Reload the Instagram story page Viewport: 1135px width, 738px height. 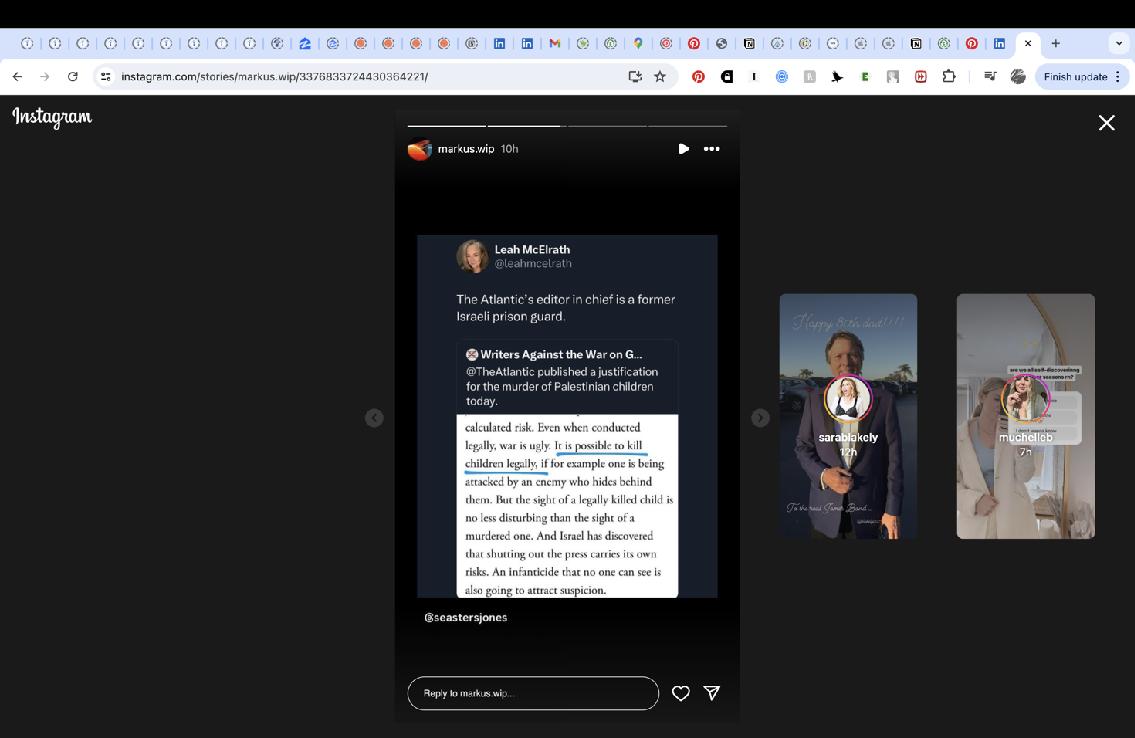click(72, 77)
